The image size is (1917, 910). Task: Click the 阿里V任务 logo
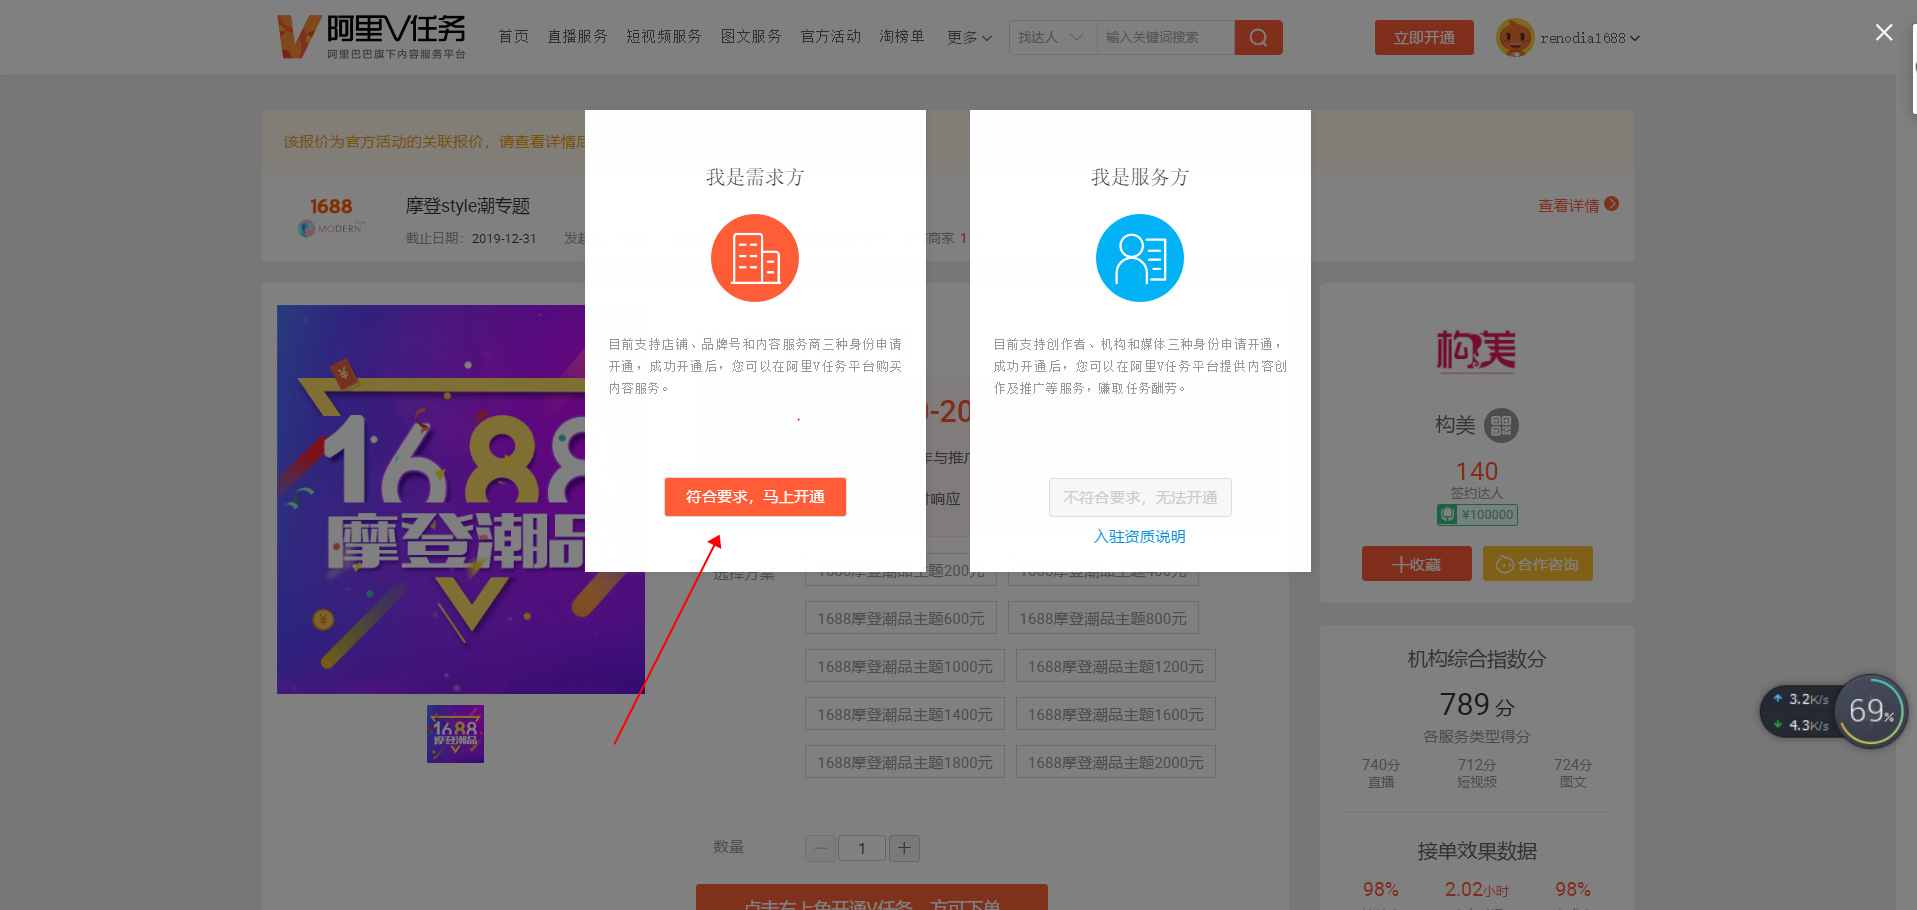(371, 37)
